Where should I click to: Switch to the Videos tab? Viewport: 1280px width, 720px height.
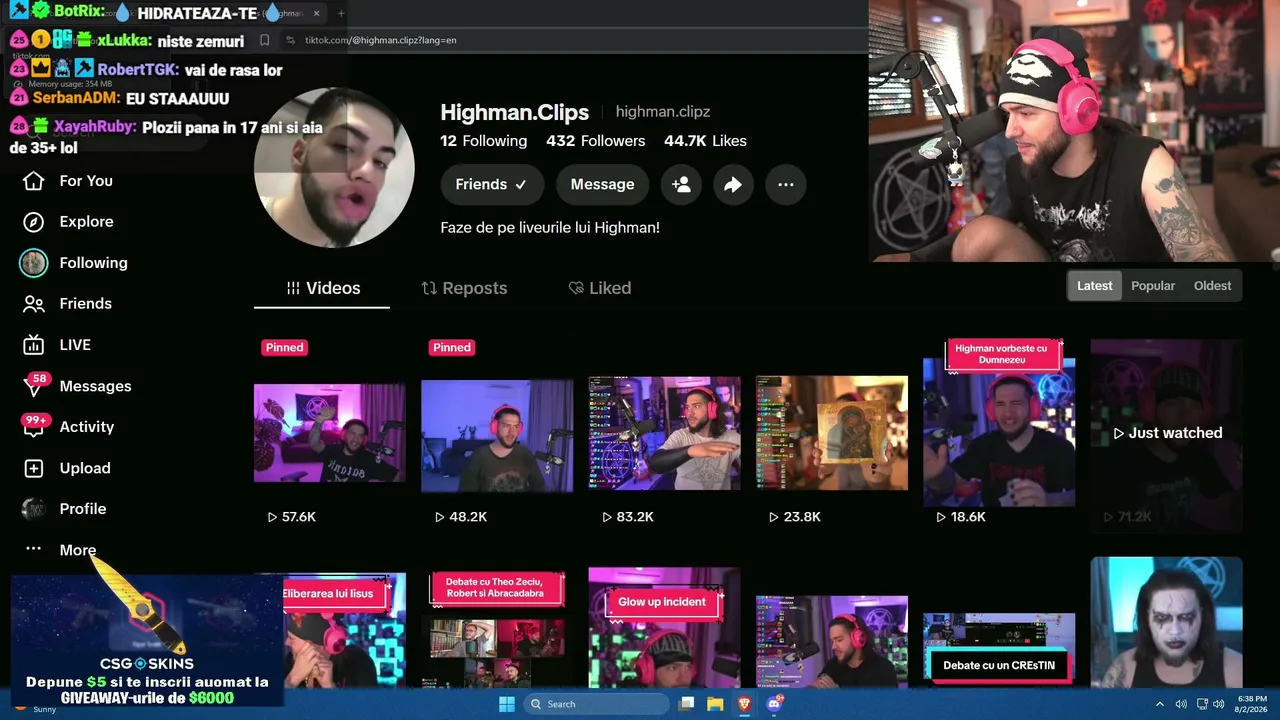[x=322, y=288]
